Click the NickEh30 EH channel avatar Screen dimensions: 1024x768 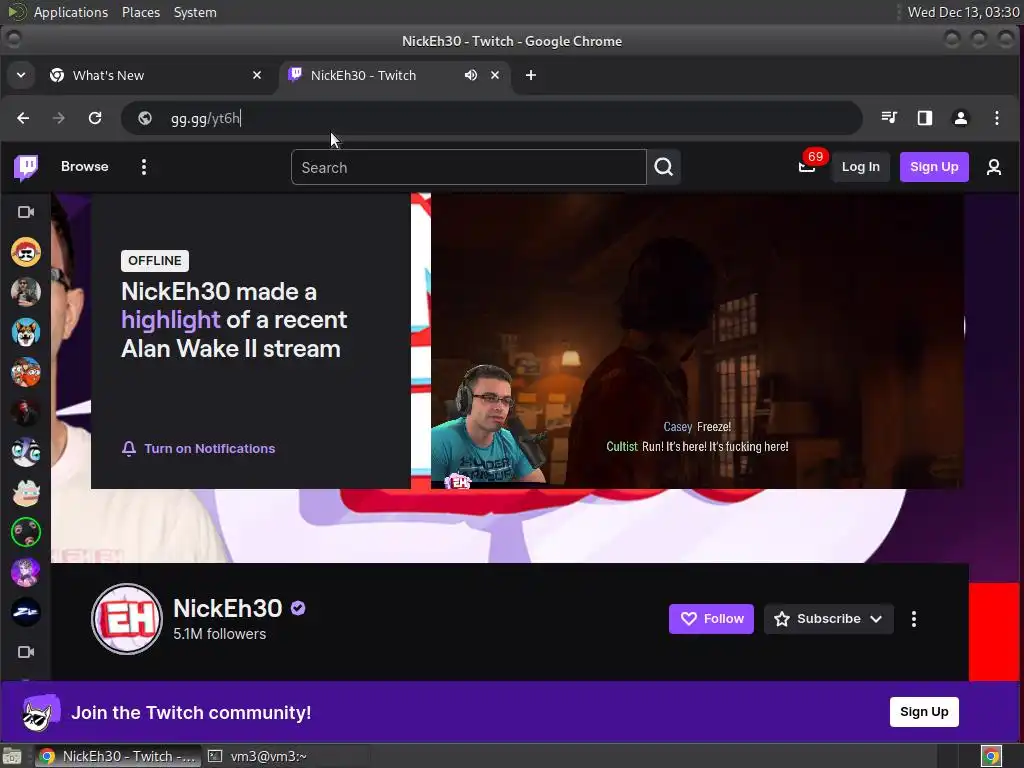[x=127, y=618]
